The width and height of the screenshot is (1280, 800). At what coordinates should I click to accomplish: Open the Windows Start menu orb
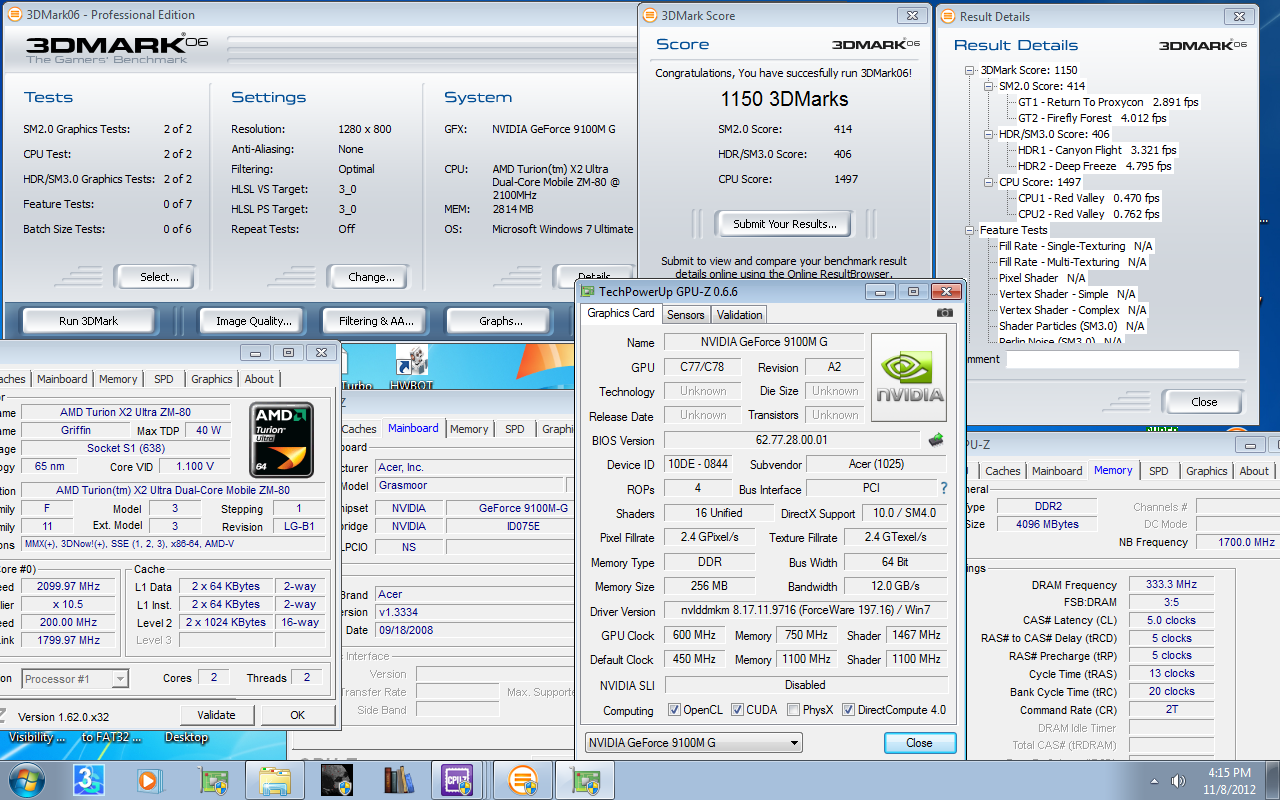[27, 780]
